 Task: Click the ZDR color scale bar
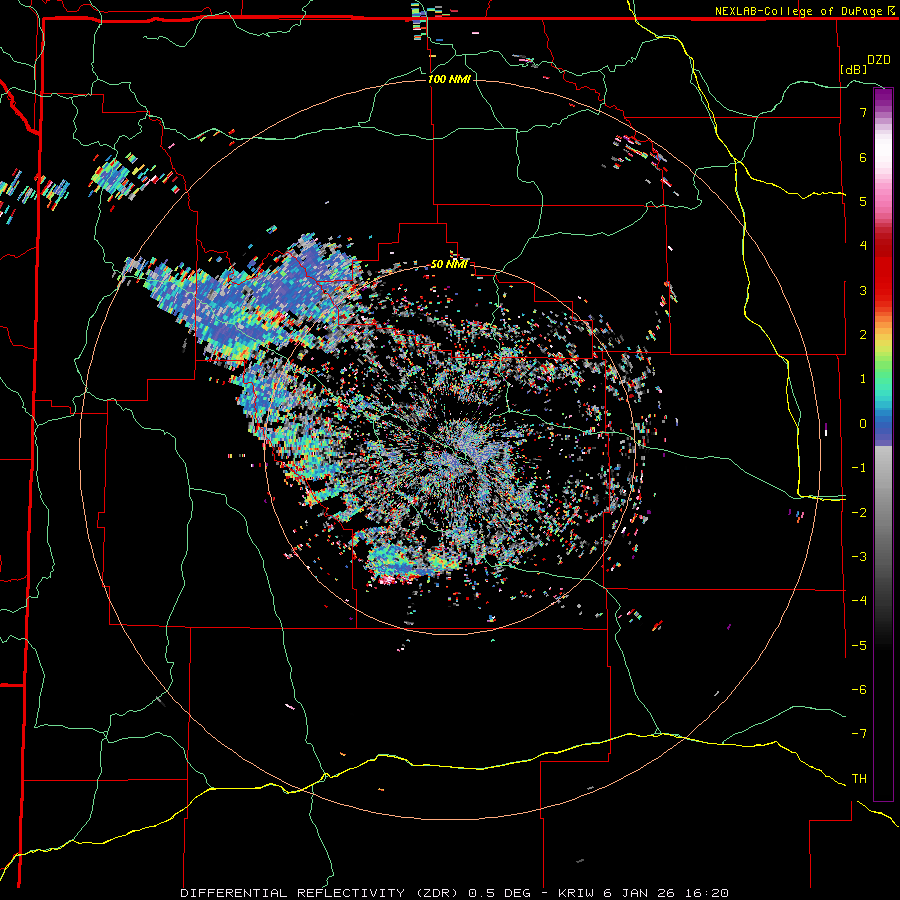coord(883,444)
